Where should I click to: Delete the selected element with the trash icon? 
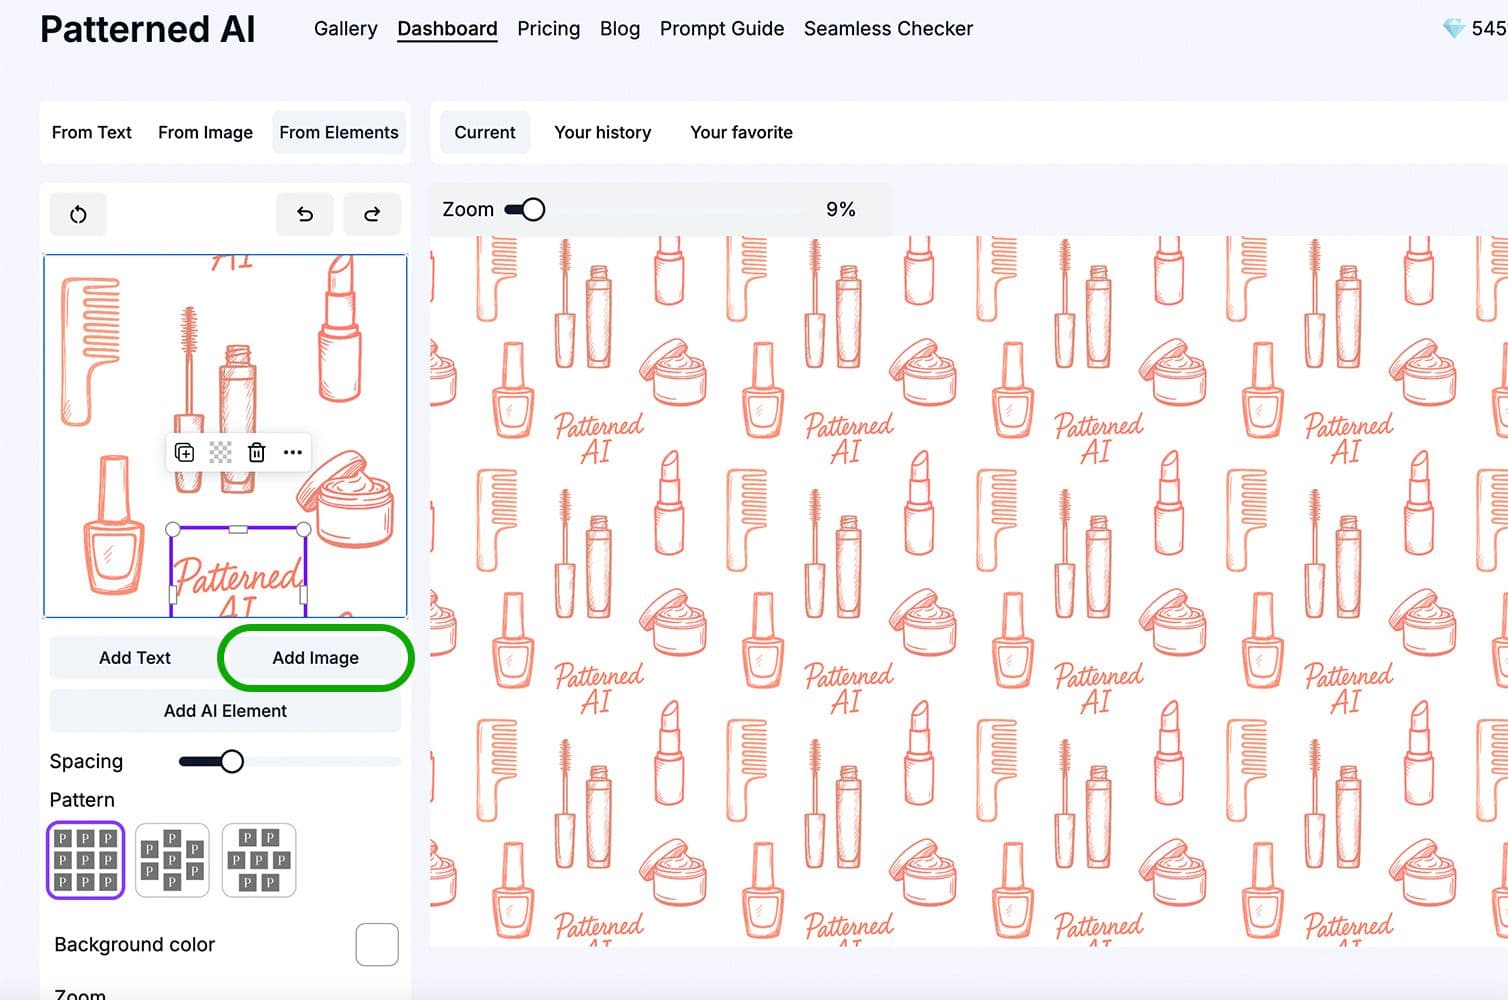(x=256, y=452)
